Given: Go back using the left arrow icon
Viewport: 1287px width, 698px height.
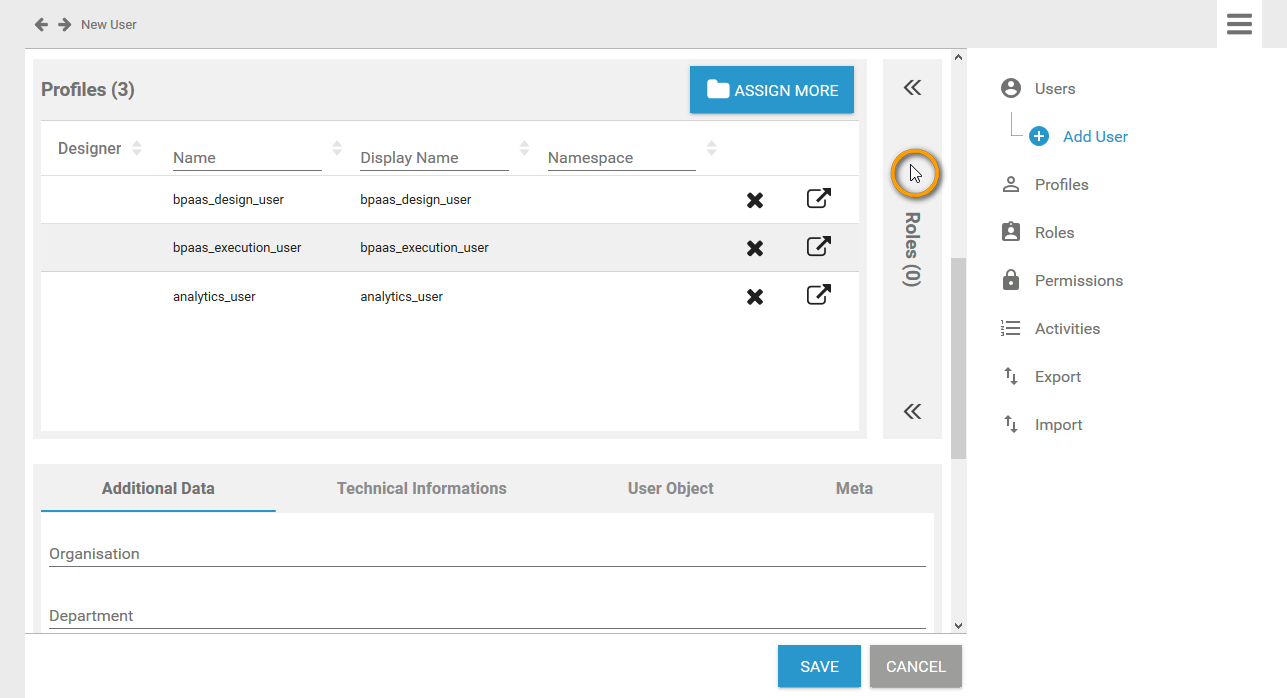Looking at the screenshot, I should 41,24.
